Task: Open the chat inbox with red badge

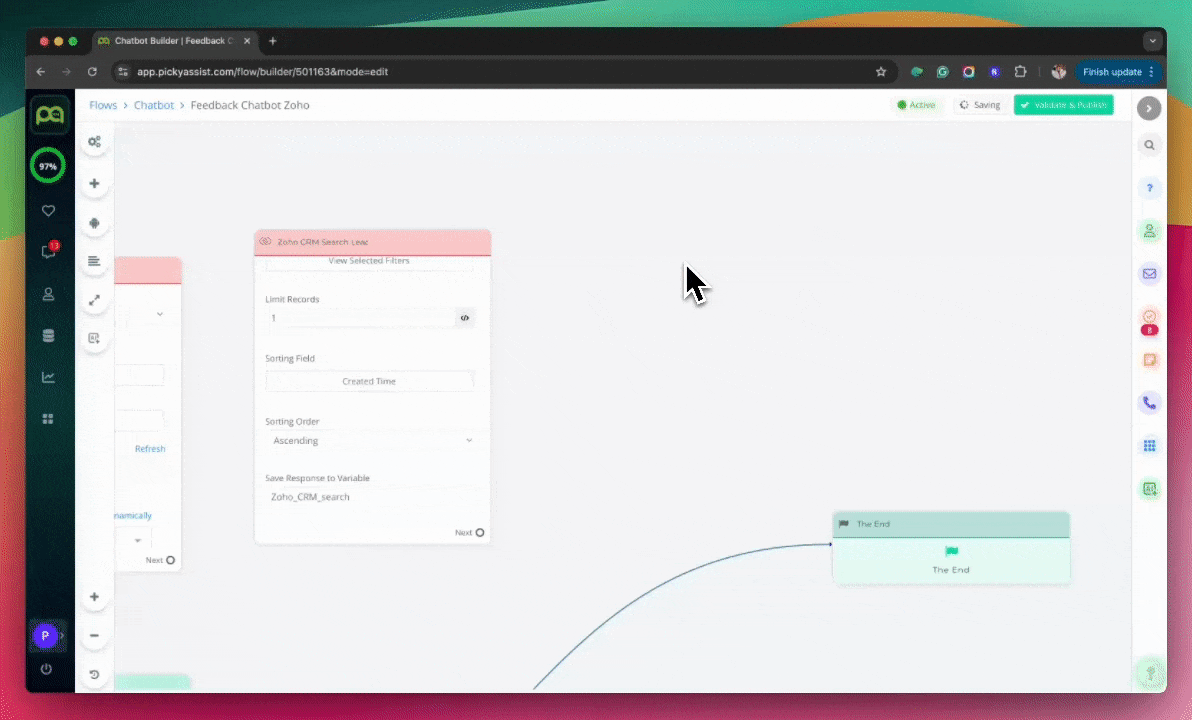Action: point(48,252)
